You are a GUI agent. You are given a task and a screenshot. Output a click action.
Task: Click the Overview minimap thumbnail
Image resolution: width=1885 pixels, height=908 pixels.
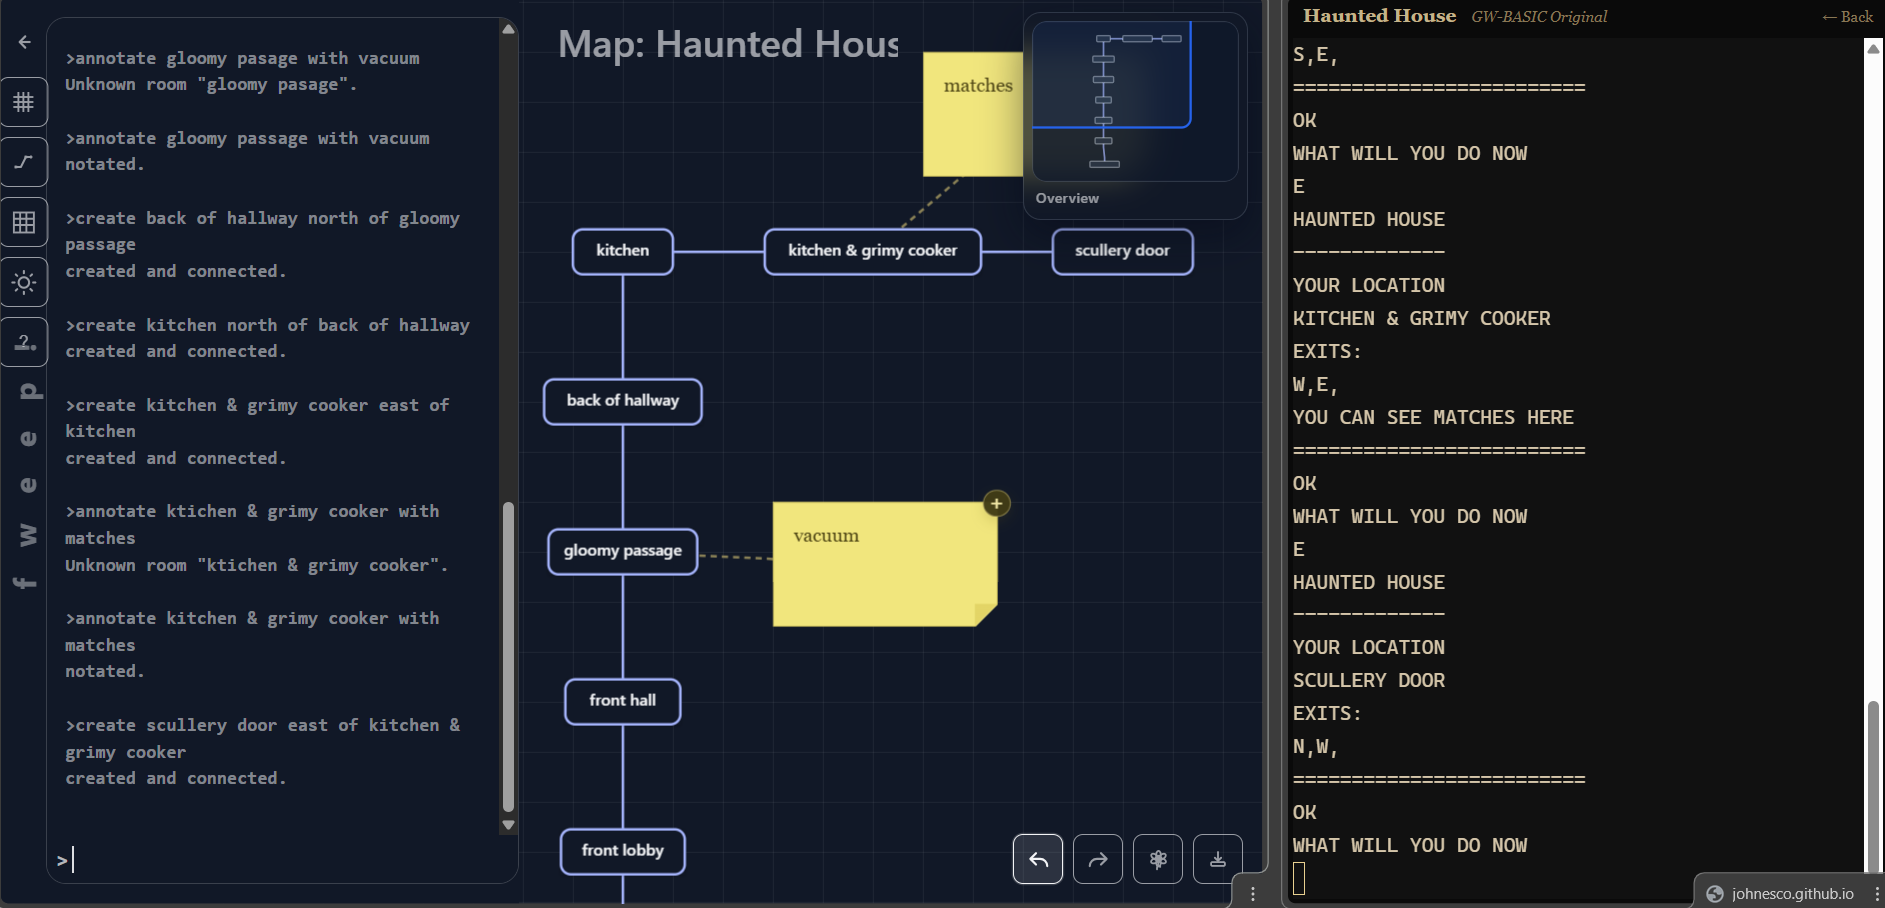(x=1134, y=101)
